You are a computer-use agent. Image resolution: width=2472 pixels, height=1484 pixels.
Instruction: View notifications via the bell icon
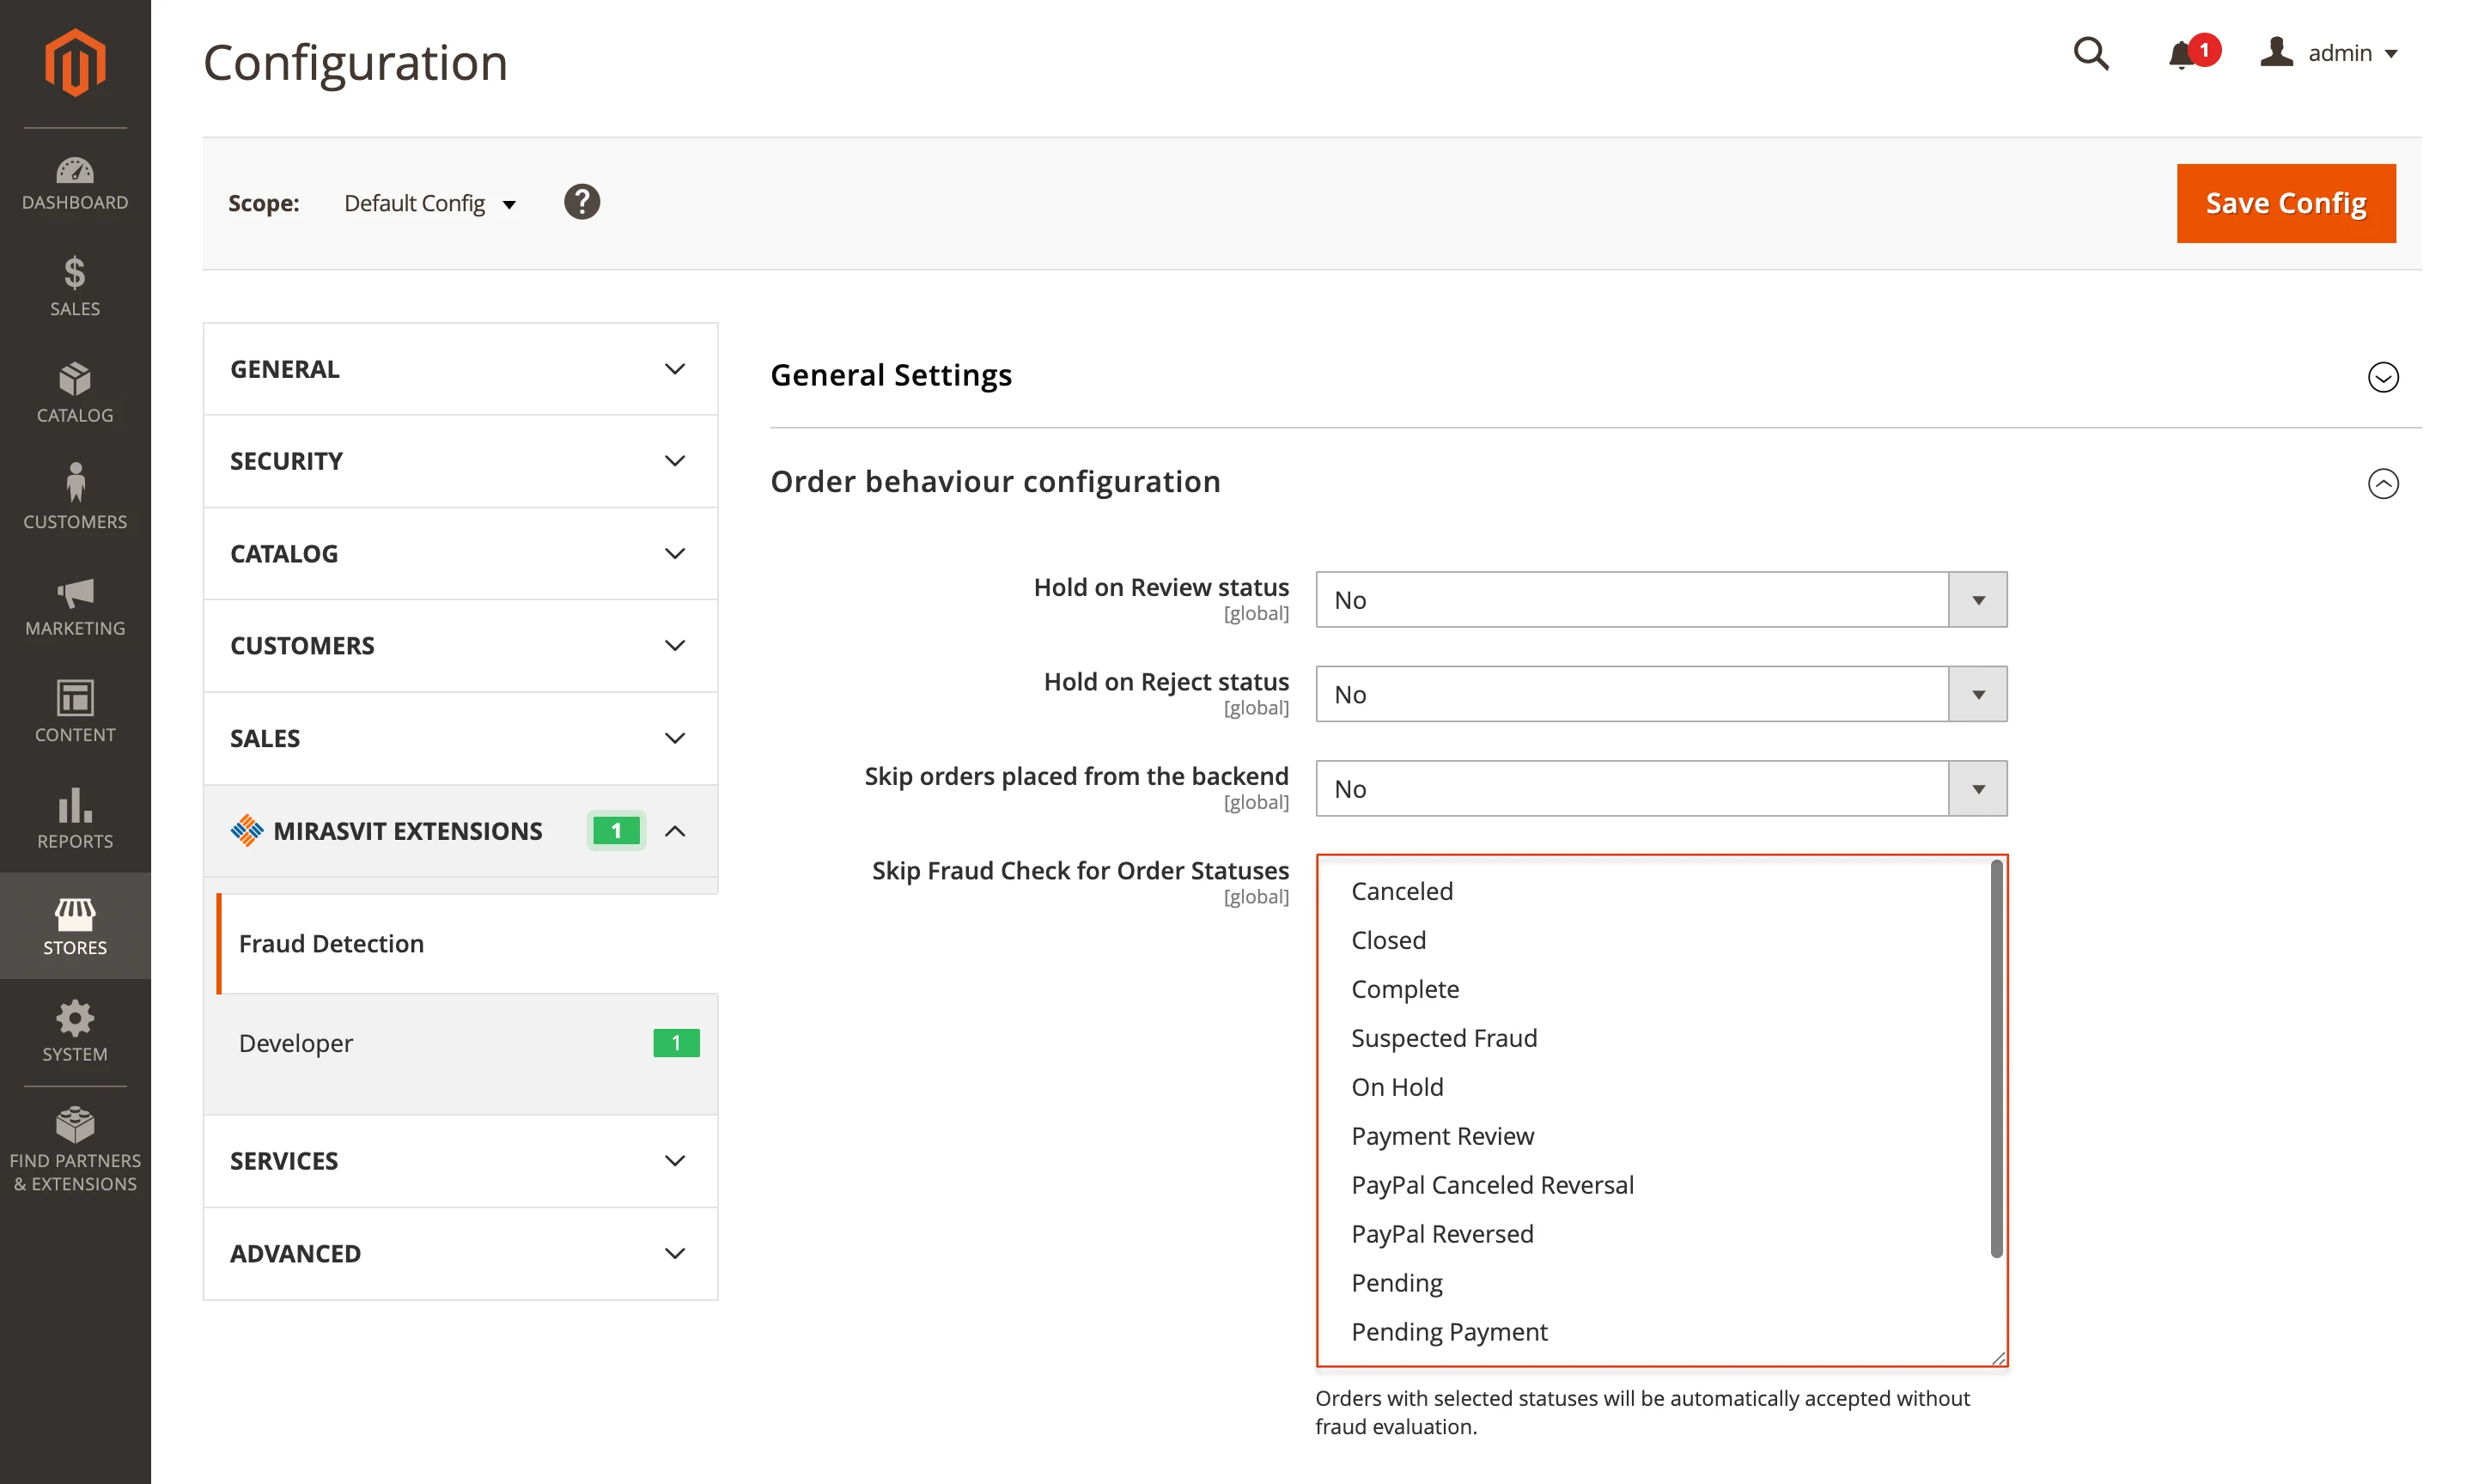click(2180, 54)
